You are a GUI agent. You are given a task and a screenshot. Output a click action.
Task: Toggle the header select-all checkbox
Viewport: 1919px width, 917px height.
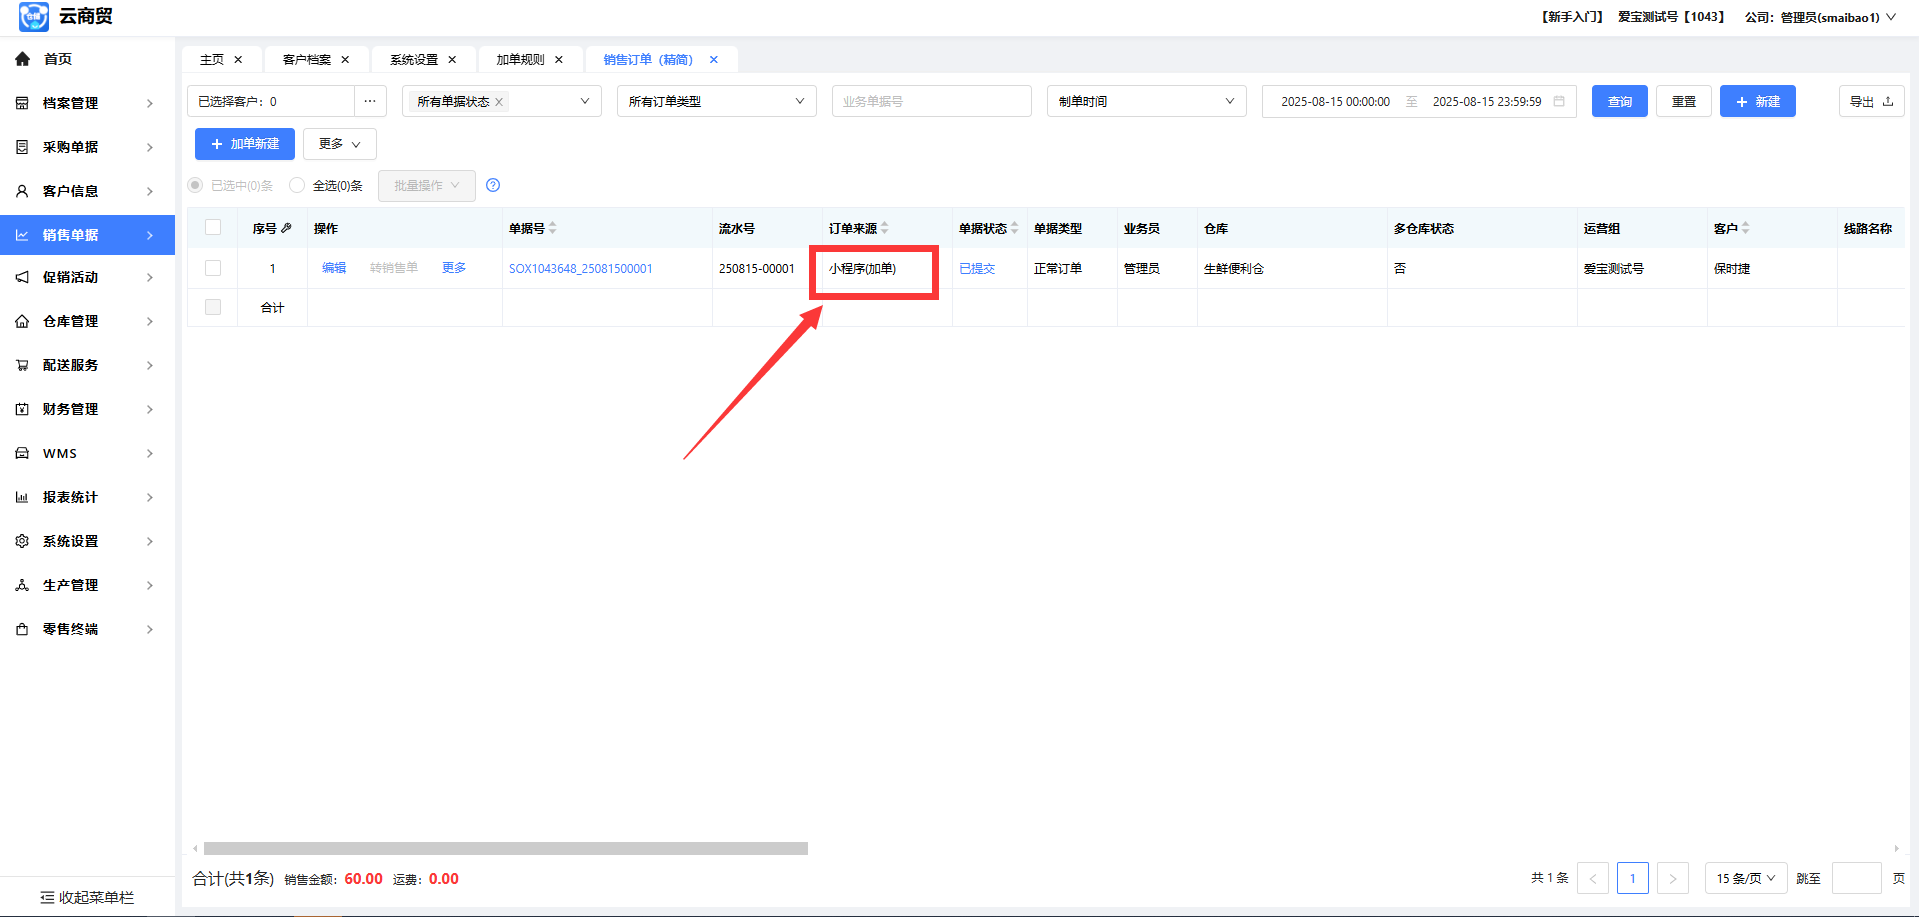click(x=213, y=227)
